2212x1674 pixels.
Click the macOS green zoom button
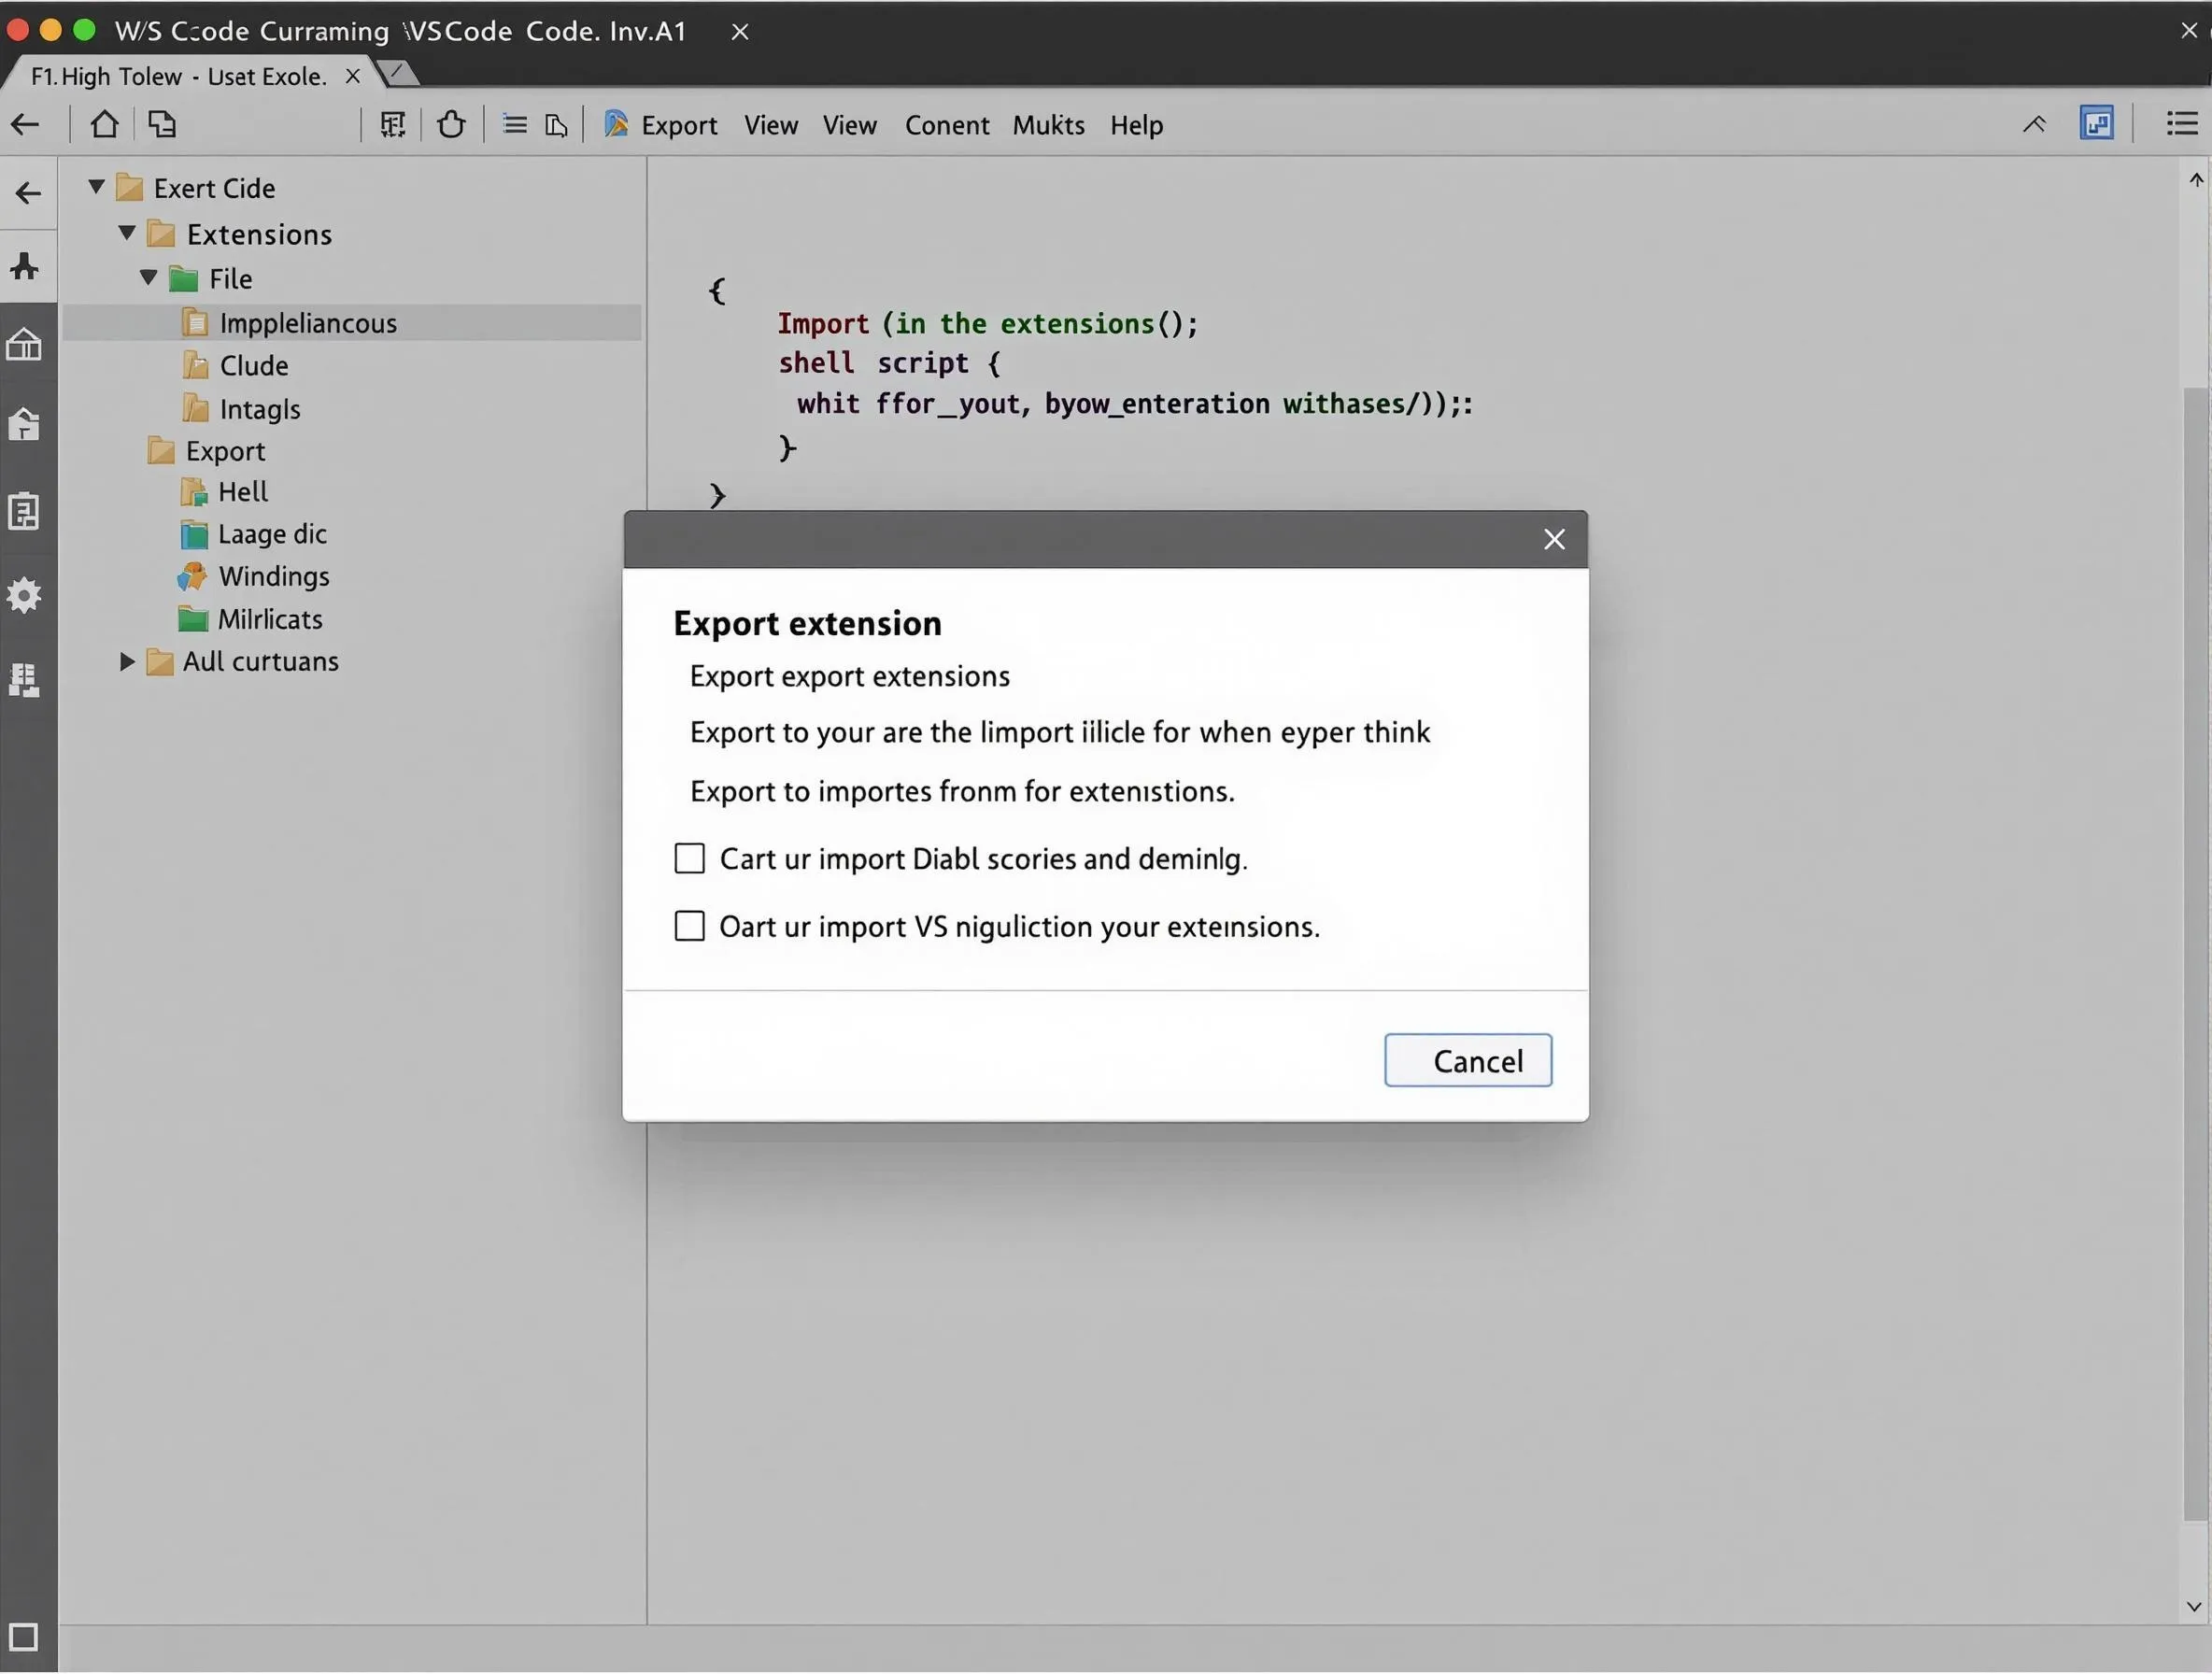pos(84,30)
